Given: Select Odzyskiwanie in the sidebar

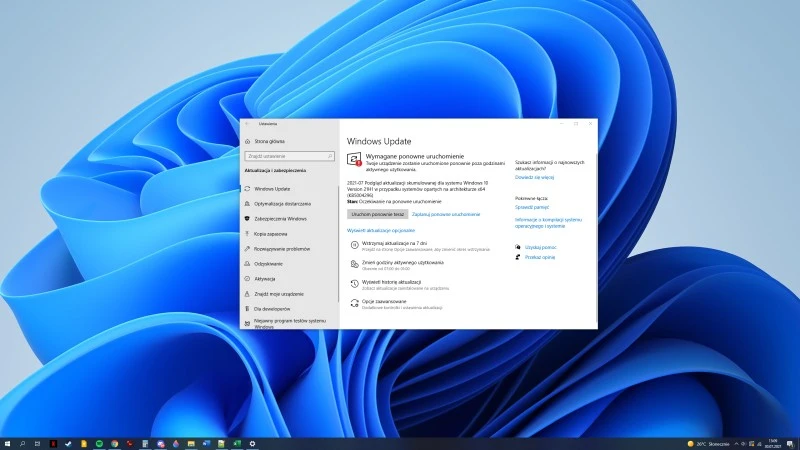Looking at the screenshot, I should (263, 264).
